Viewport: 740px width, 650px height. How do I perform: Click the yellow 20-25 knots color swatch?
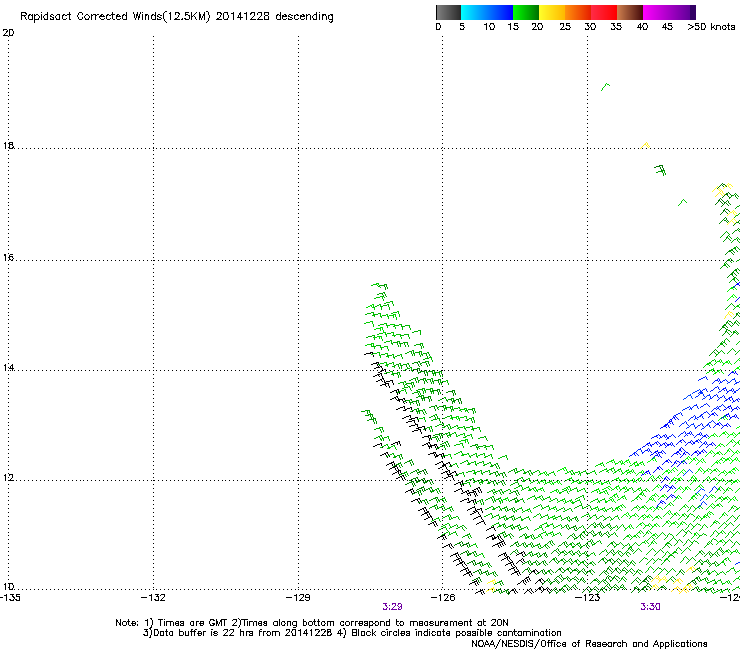[x=552, y=12]
